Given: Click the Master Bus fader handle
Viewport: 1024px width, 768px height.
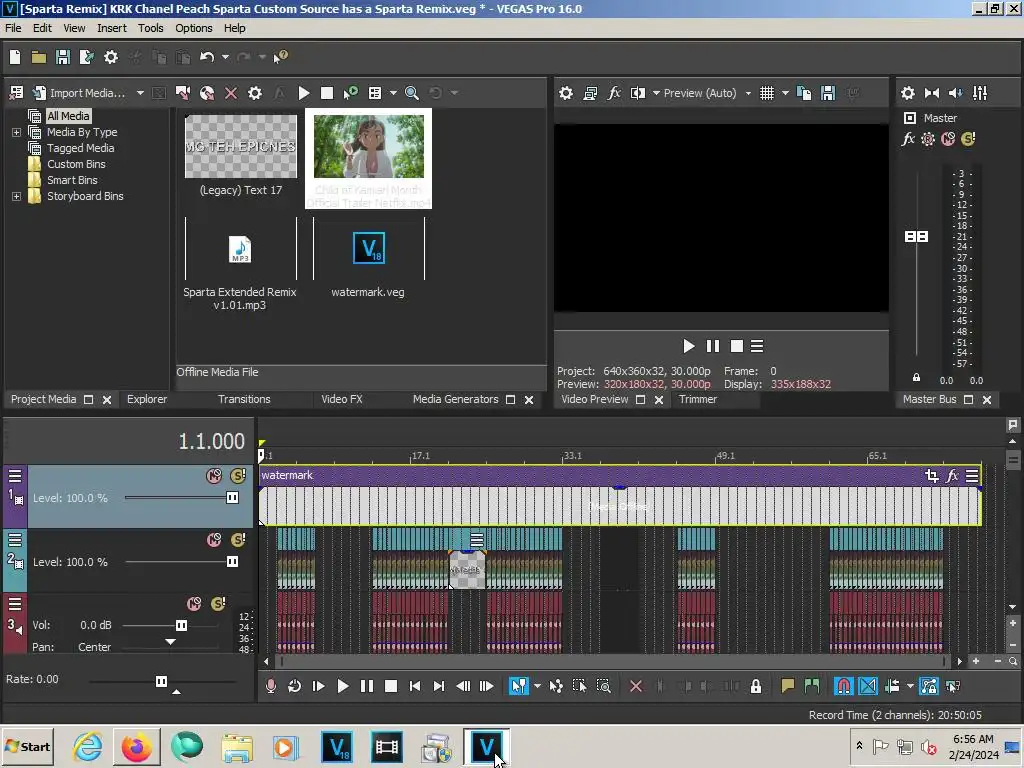Looking at the screenshot, I should [916, 236].
